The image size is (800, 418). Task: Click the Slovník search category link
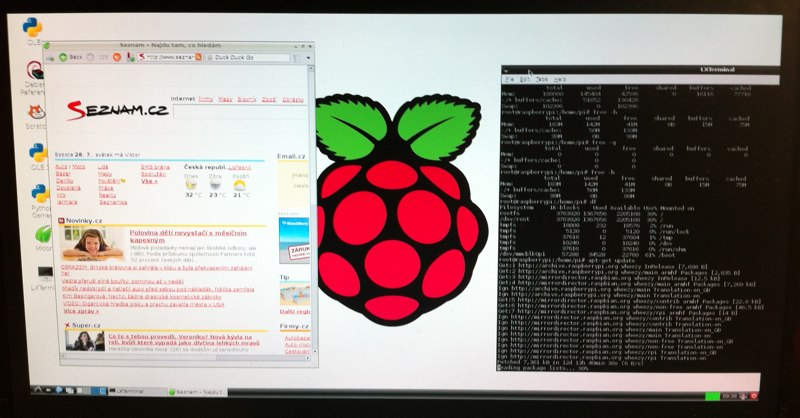click(x=247, y=99)
